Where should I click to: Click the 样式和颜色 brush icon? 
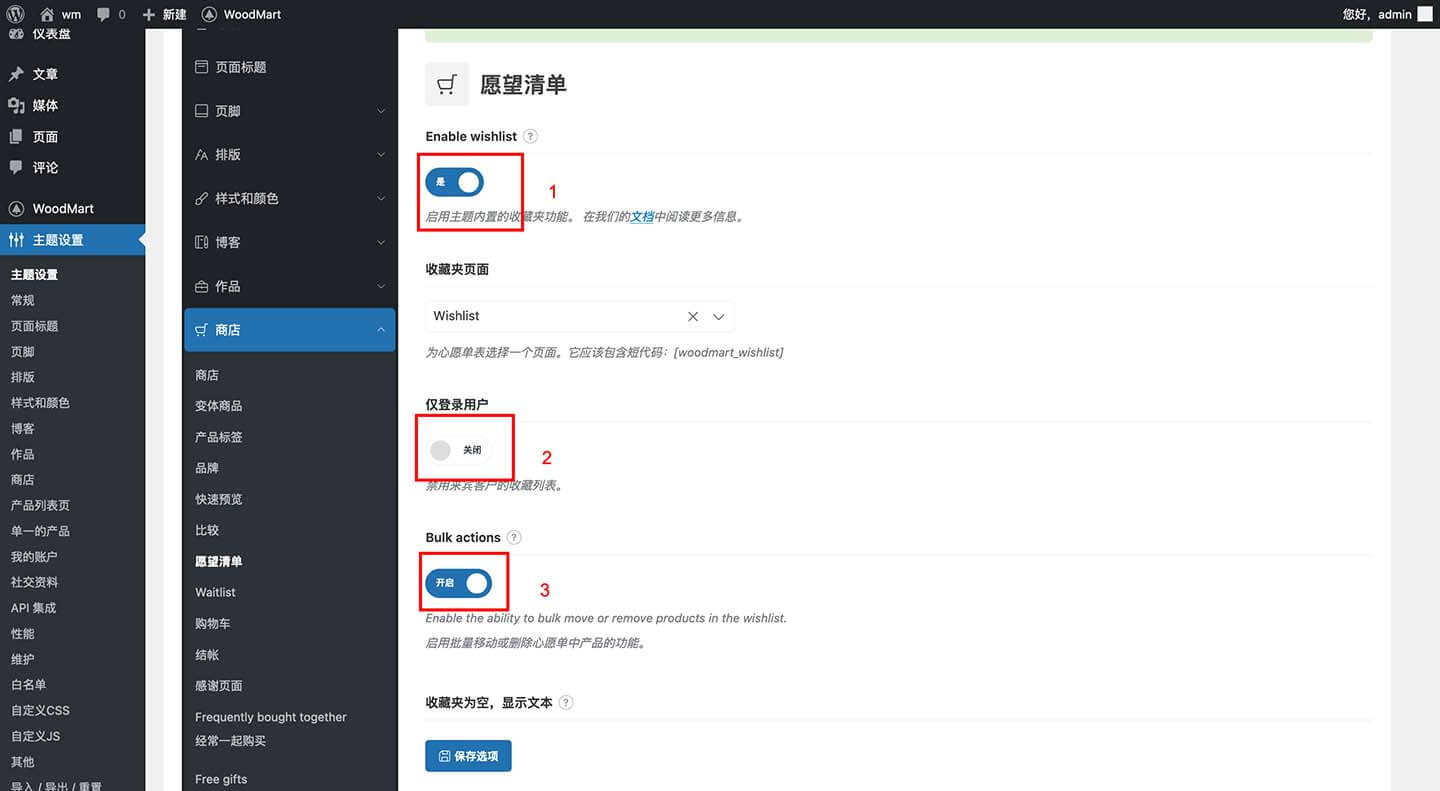pyautogui.click(x=201, y=199)
